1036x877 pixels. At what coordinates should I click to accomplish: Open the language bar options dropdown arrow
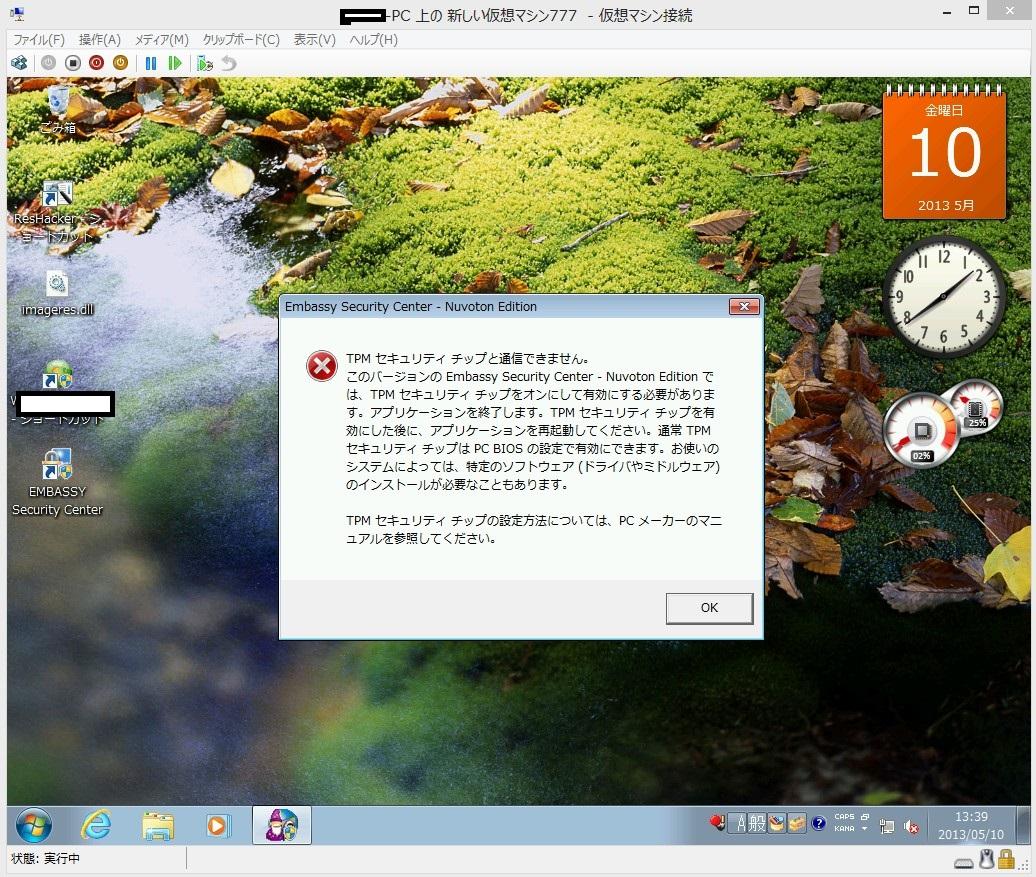point(864,829)
